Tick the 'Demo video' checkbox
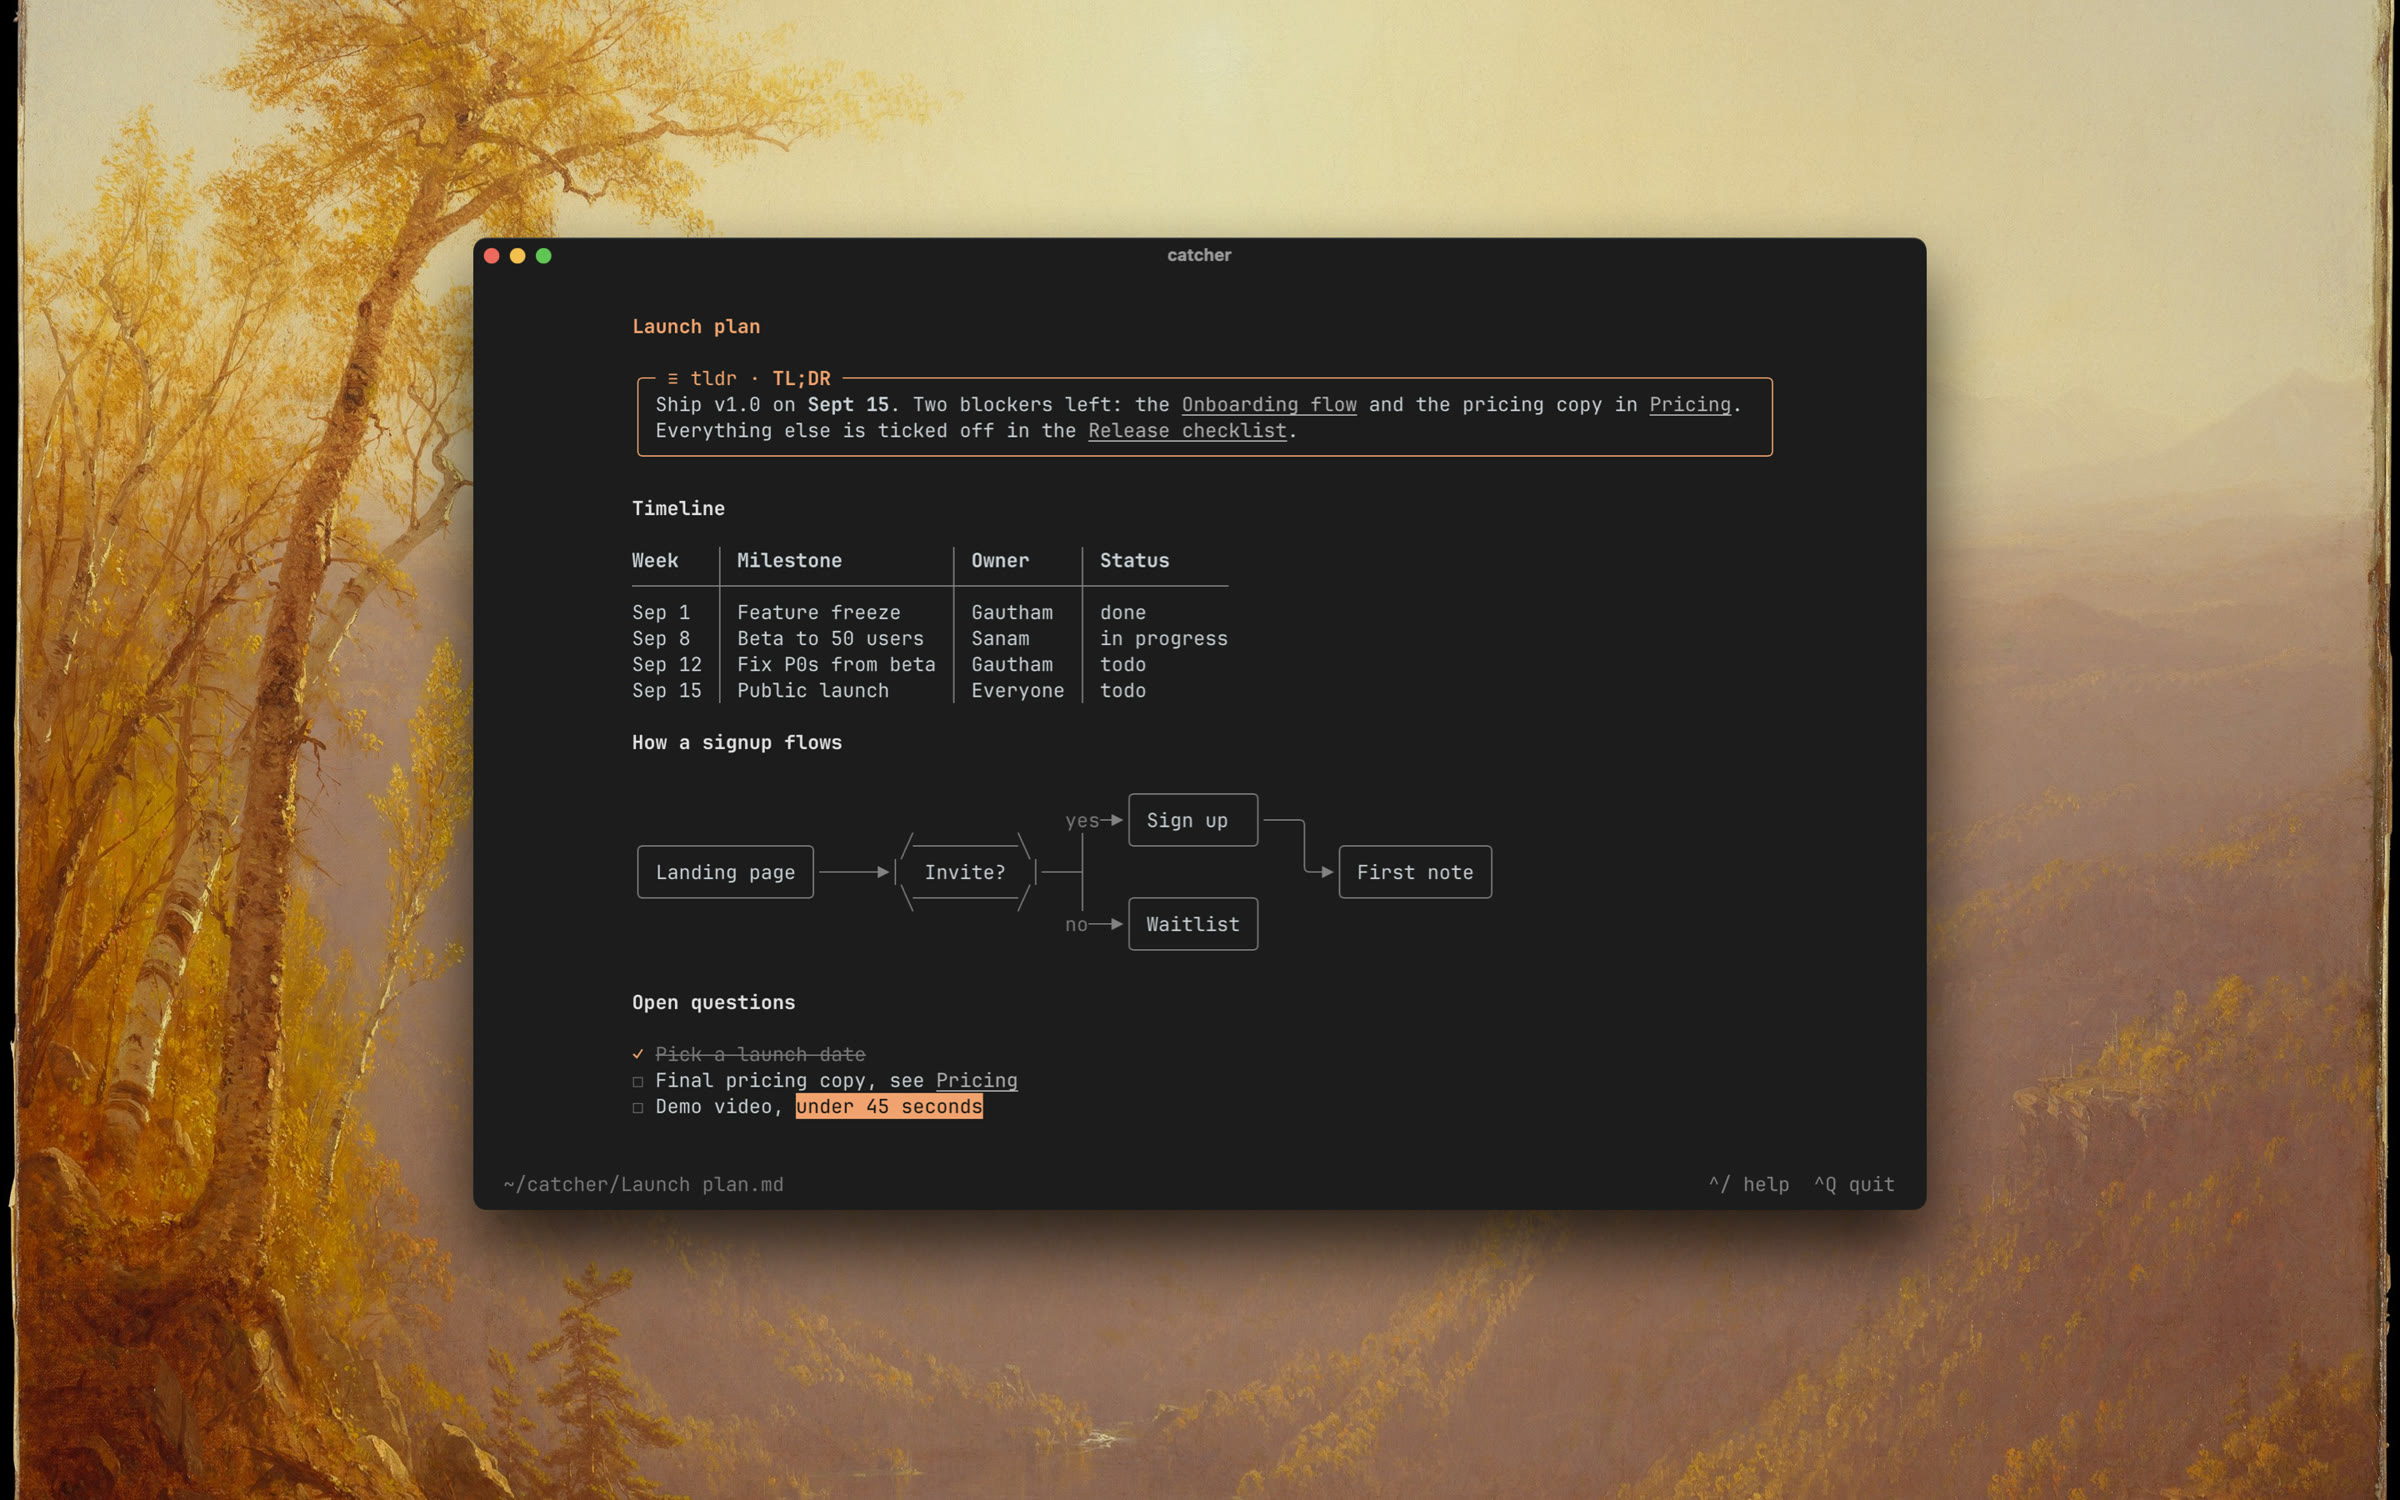 638,1107
